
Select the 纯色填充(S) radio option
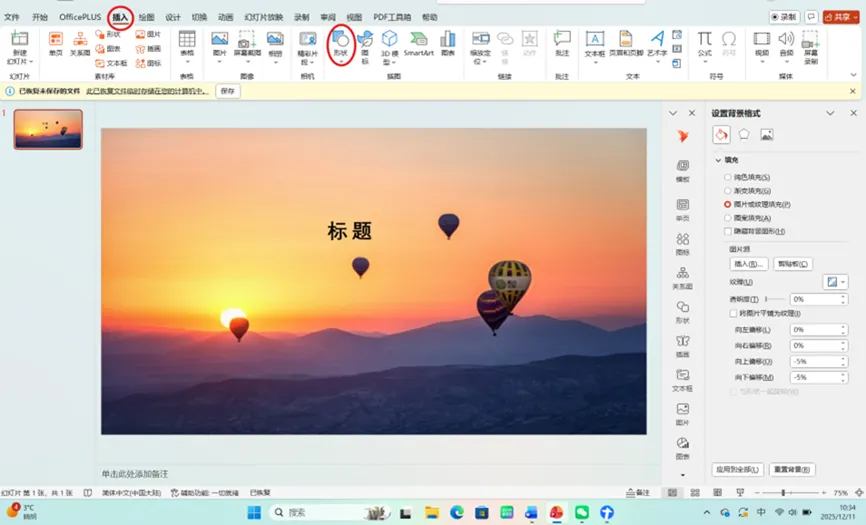click(x=728, y=177)
